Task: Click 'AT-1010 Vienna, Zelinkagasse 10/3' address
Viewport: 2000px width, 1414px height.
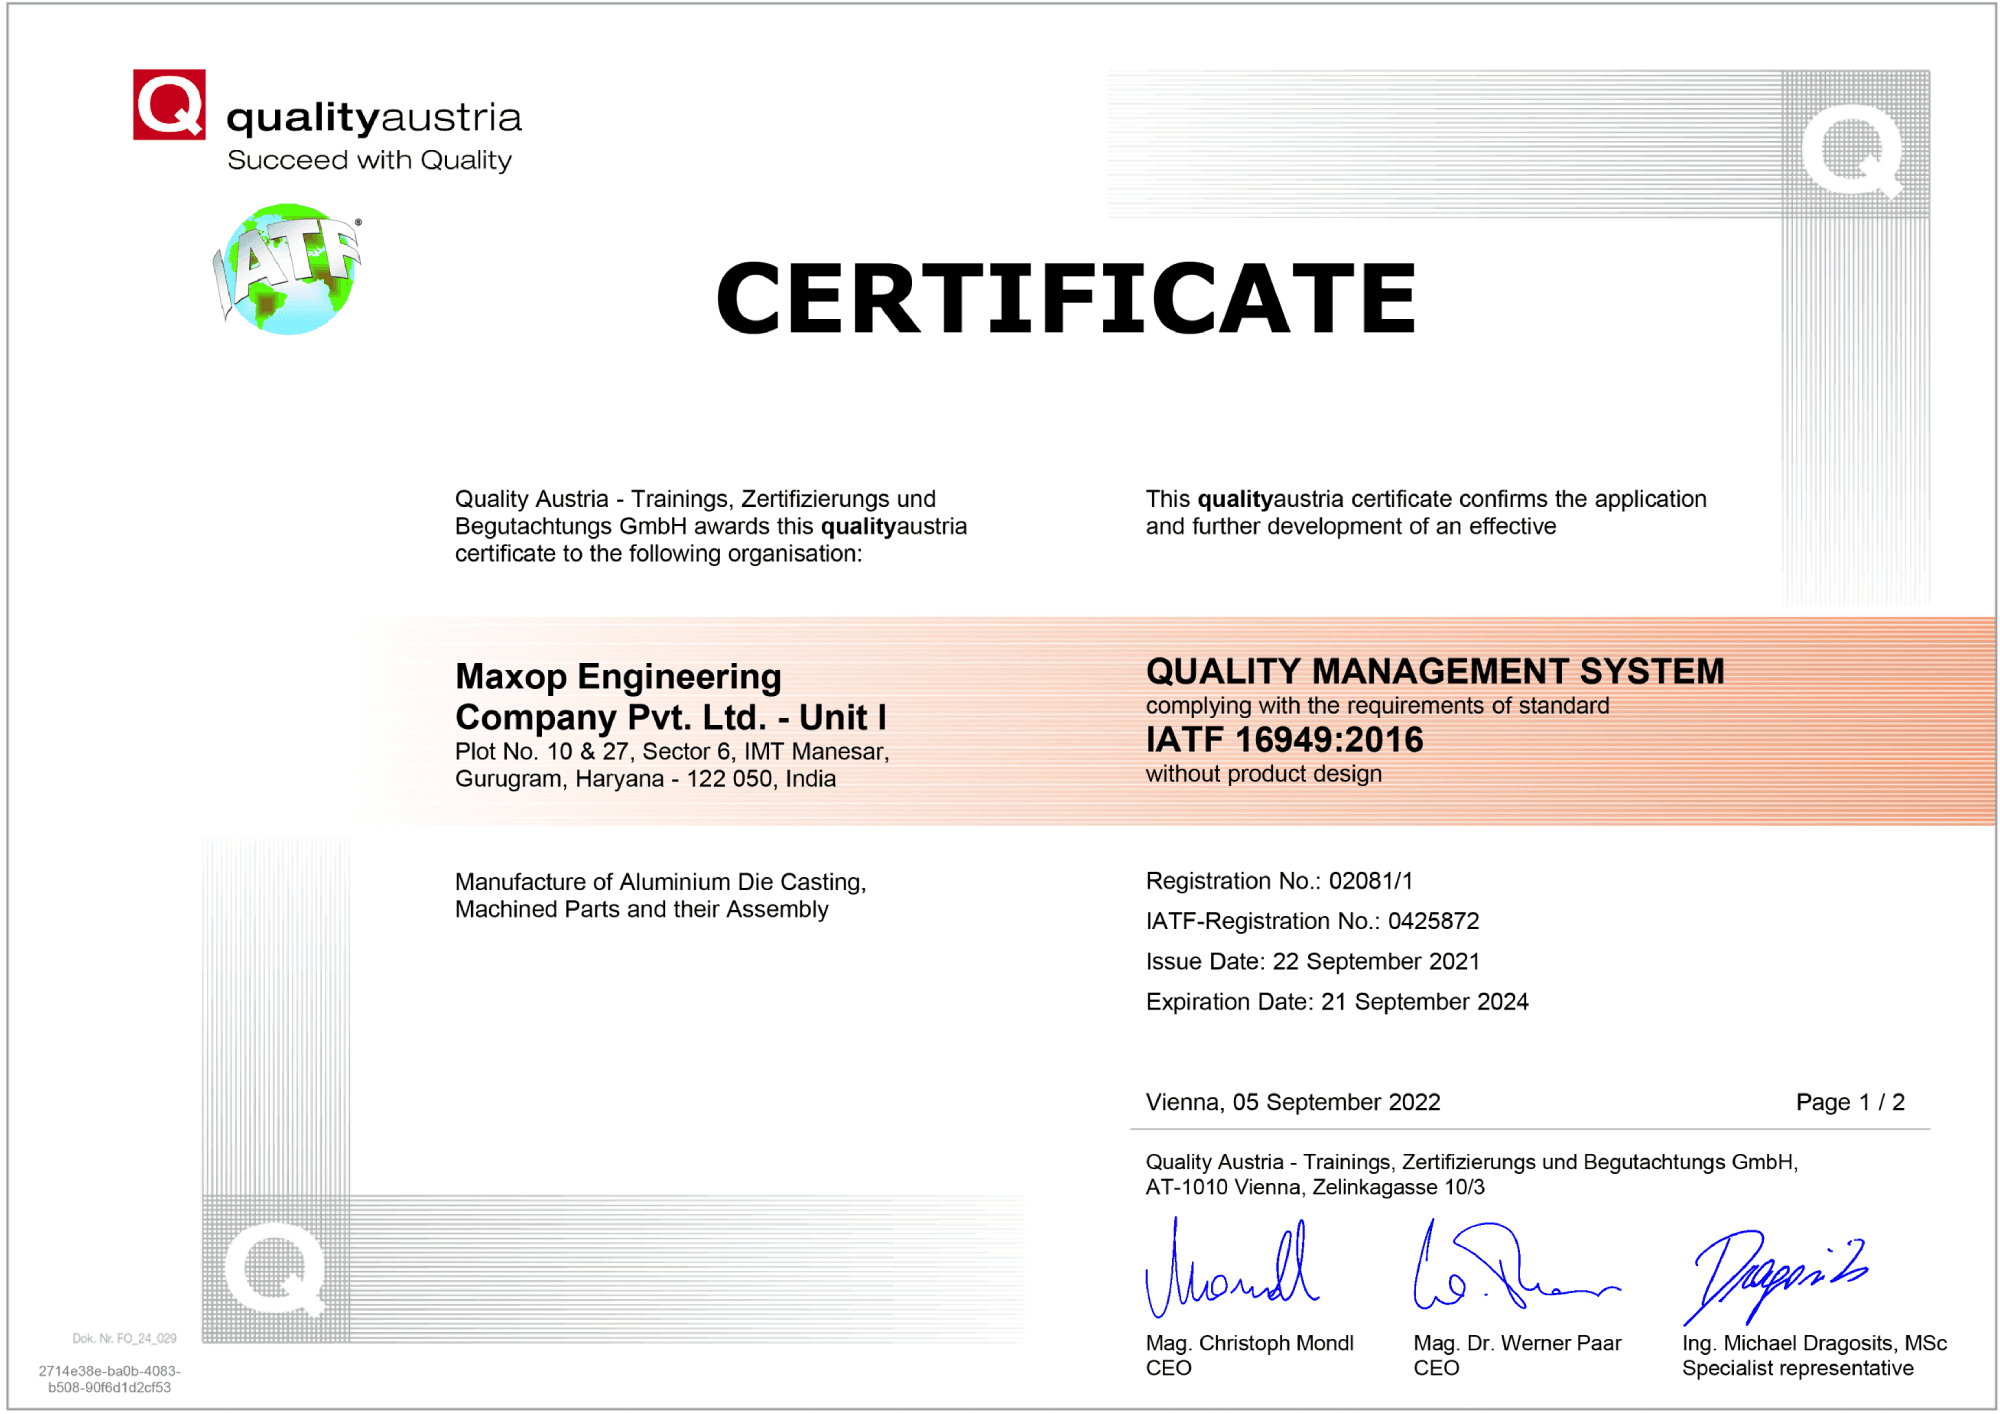Action: [1315, 1187]
